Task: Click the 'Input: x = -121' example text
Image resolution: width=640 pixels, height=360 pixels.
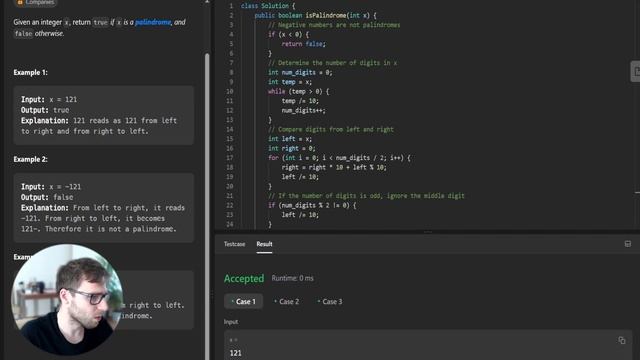Action: pos(51,187)
